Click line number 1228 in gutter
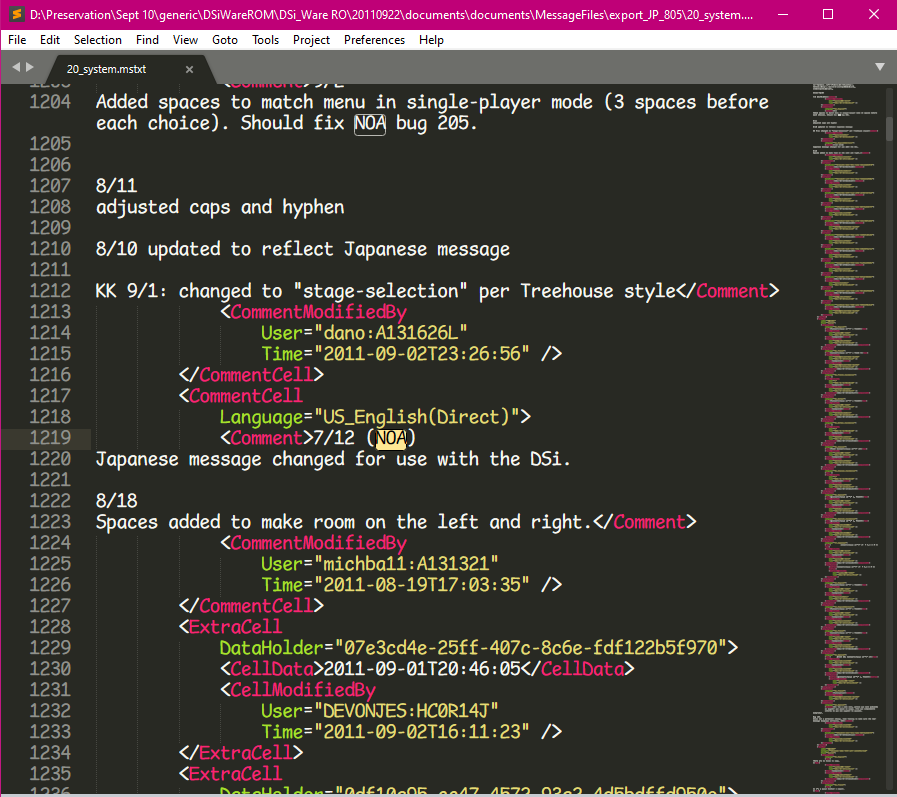This screenshot has width=897, height=797. 50,627
